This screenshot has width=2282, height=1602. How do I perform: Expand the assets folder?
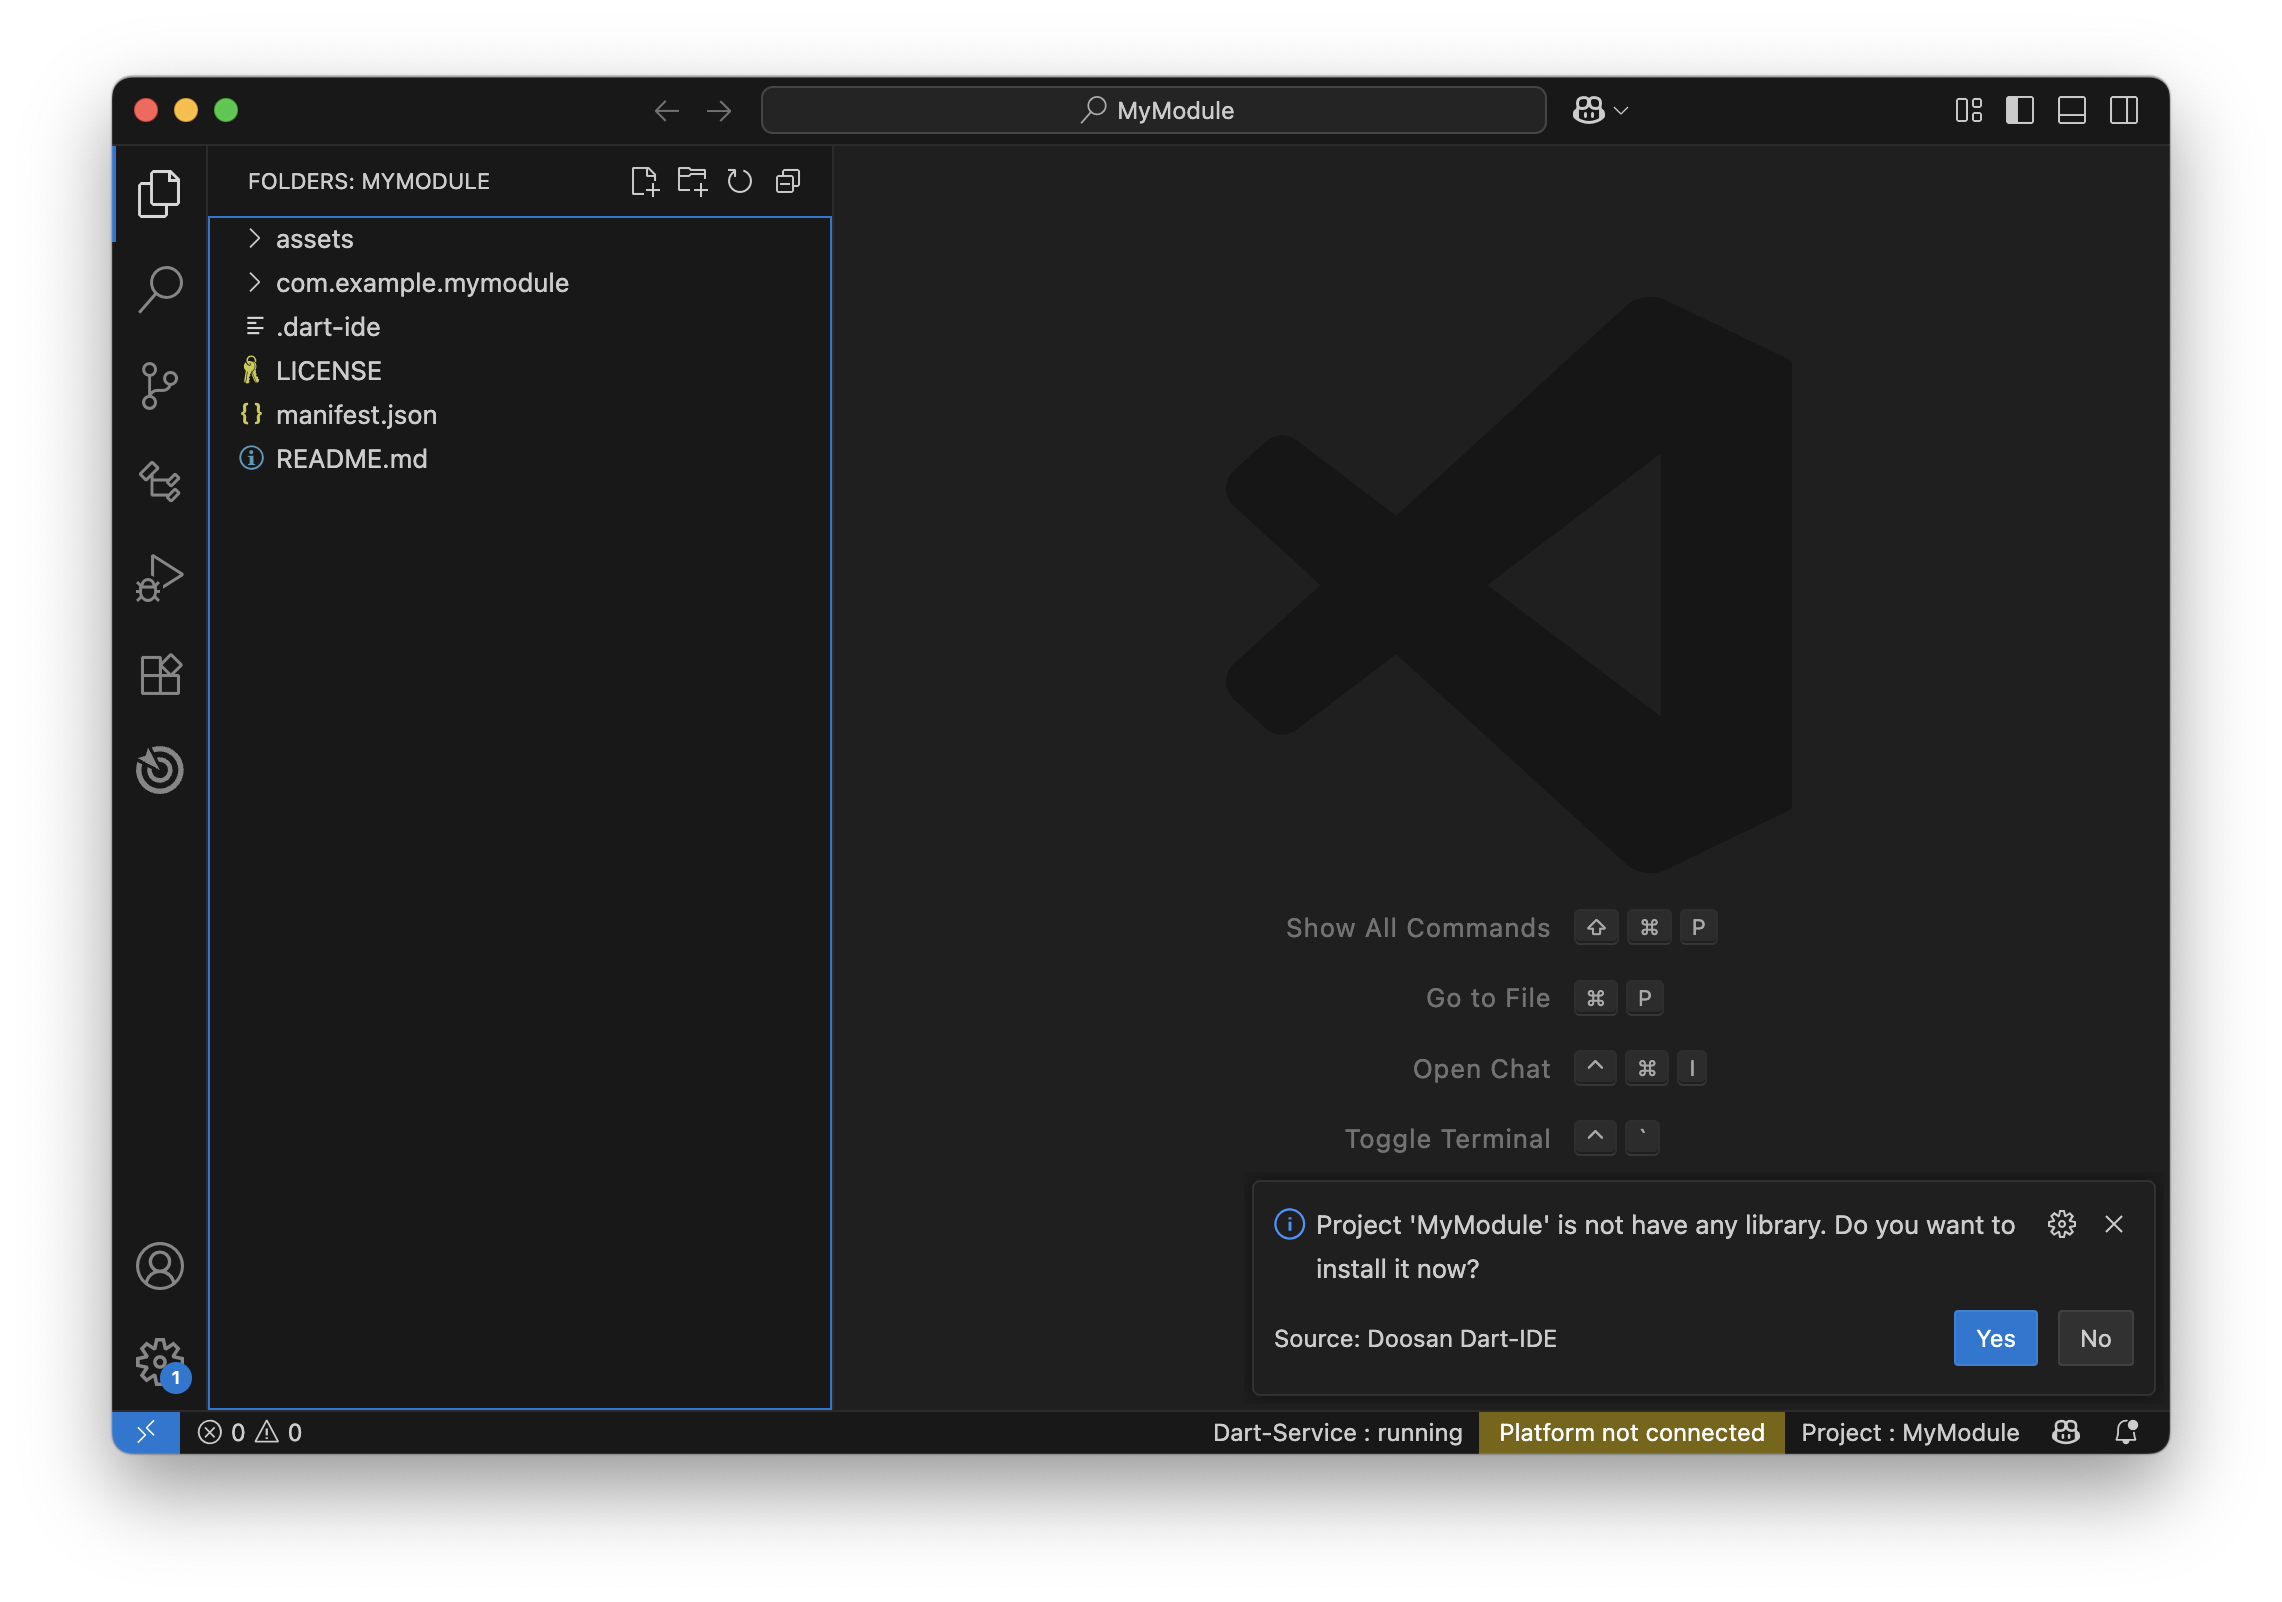tap(314, 239)
